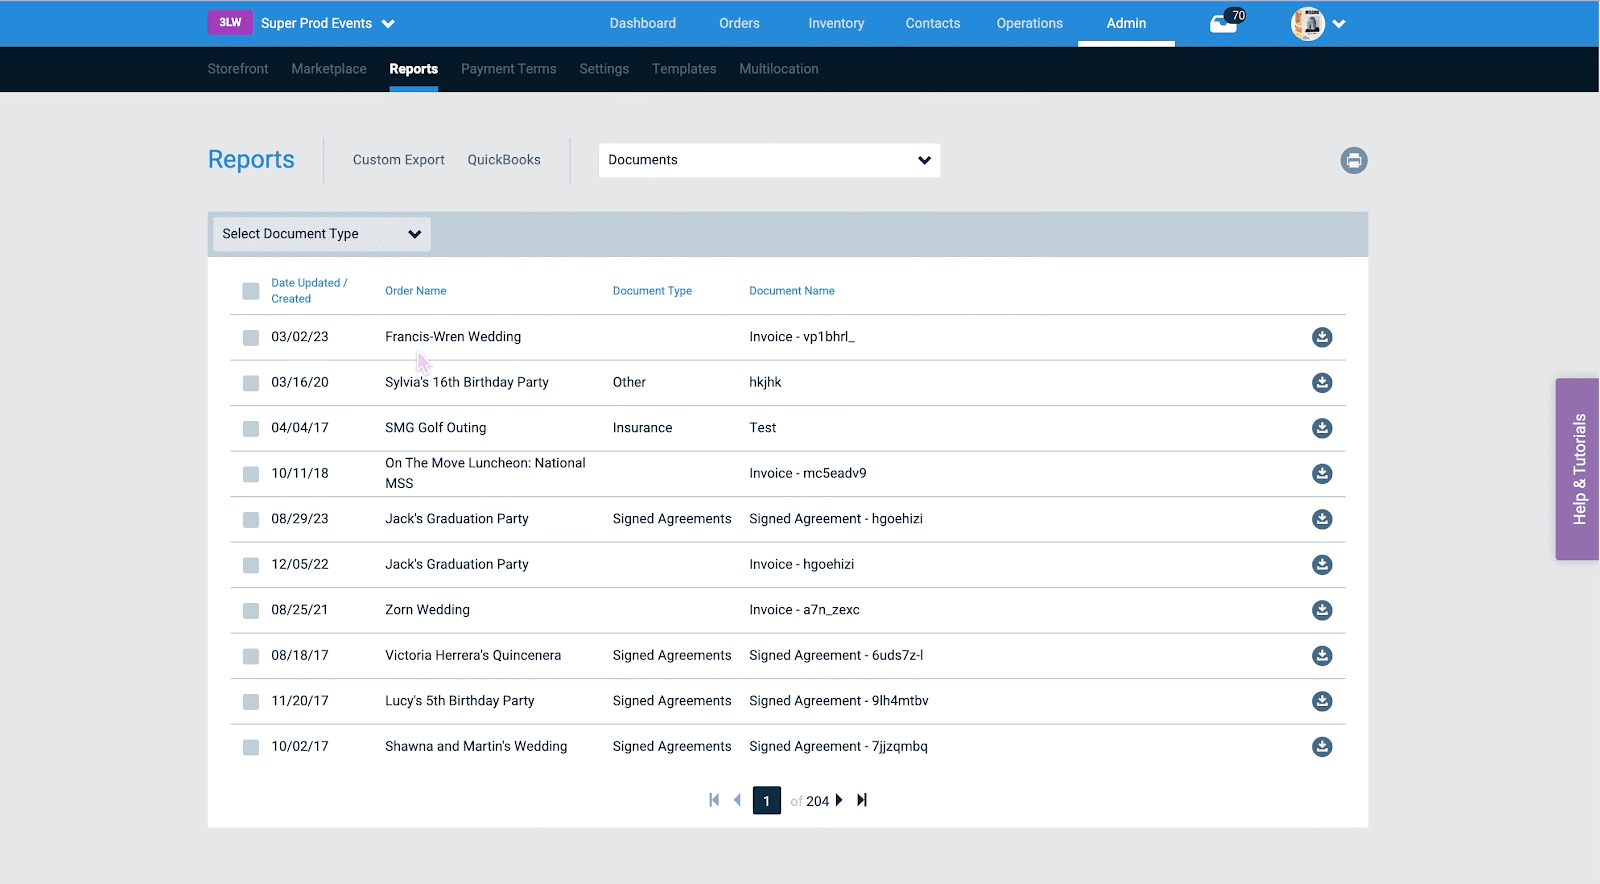Download the Francis-Wren Wedding invoice
The image size is (1600, 884).
tap(1322, 337)
